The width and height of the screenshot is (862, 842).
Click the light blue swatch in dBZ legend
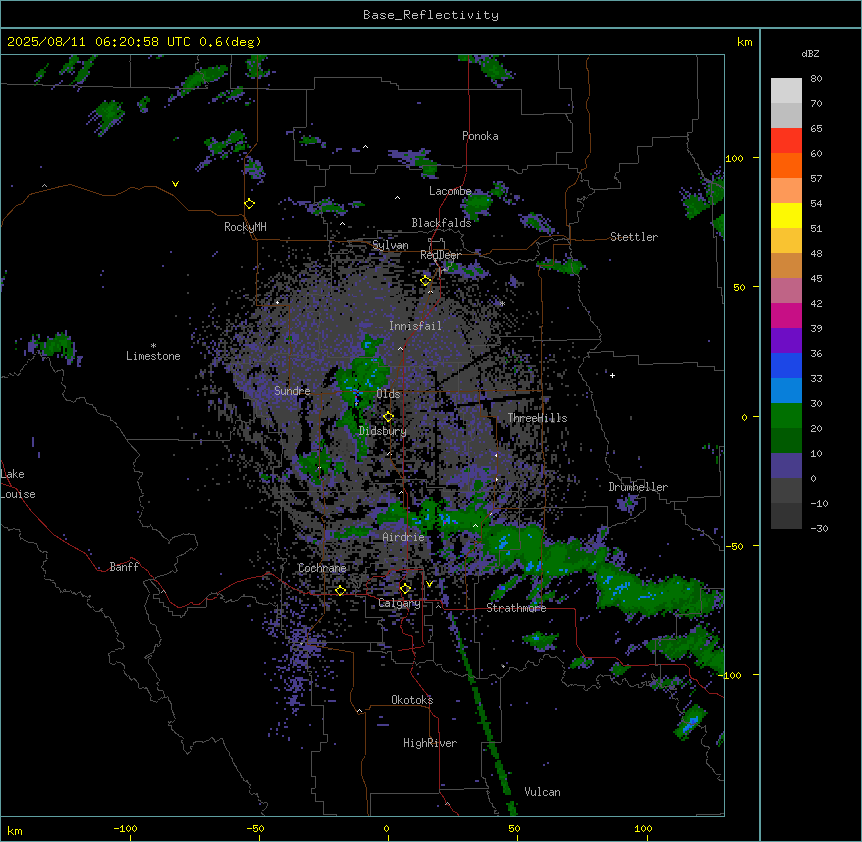pos(786,391)
